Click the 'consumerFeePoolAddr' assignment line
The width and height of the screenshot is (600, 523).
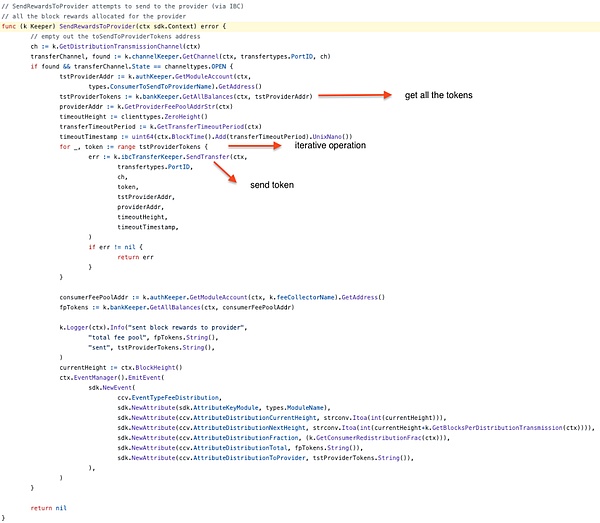coord(220,297)
